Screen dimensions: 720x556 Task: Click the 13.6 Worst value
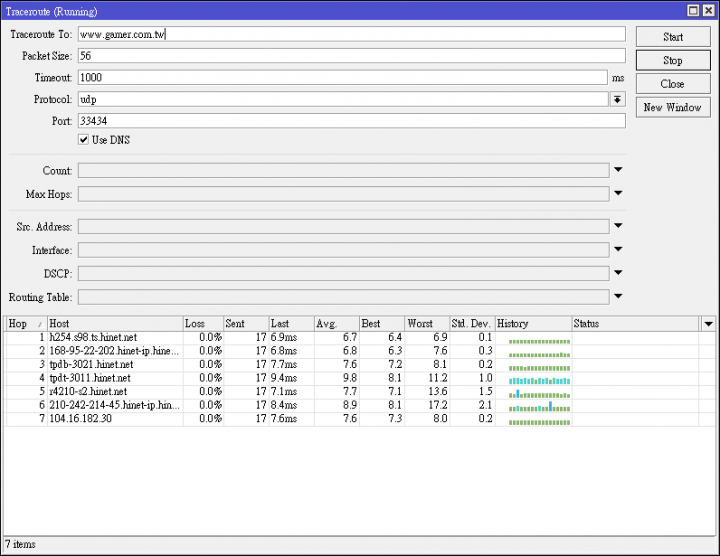click(x=438, y=392)
